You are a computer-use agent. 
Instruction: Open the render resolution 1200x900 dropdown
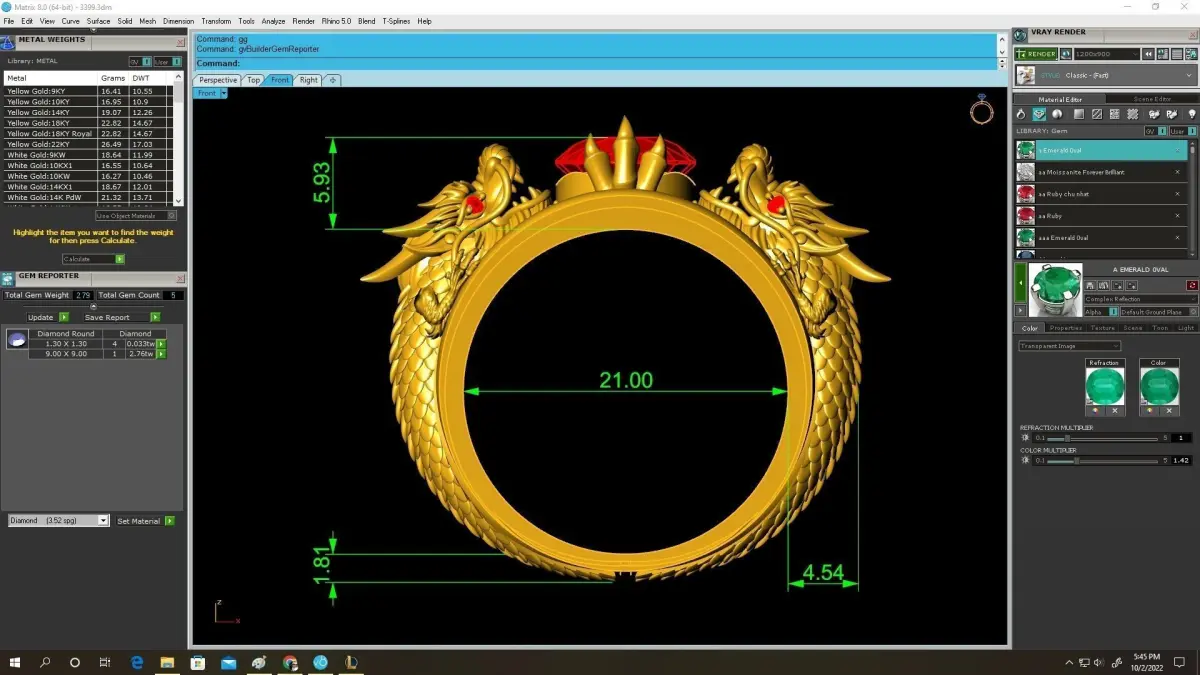1106,54
